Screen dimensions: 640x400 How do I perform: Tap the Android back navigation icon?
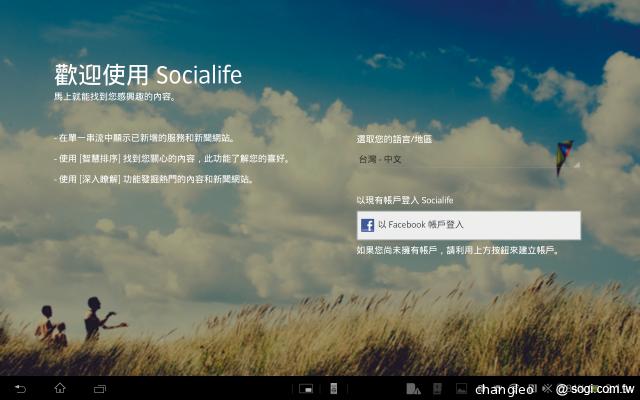20,389
